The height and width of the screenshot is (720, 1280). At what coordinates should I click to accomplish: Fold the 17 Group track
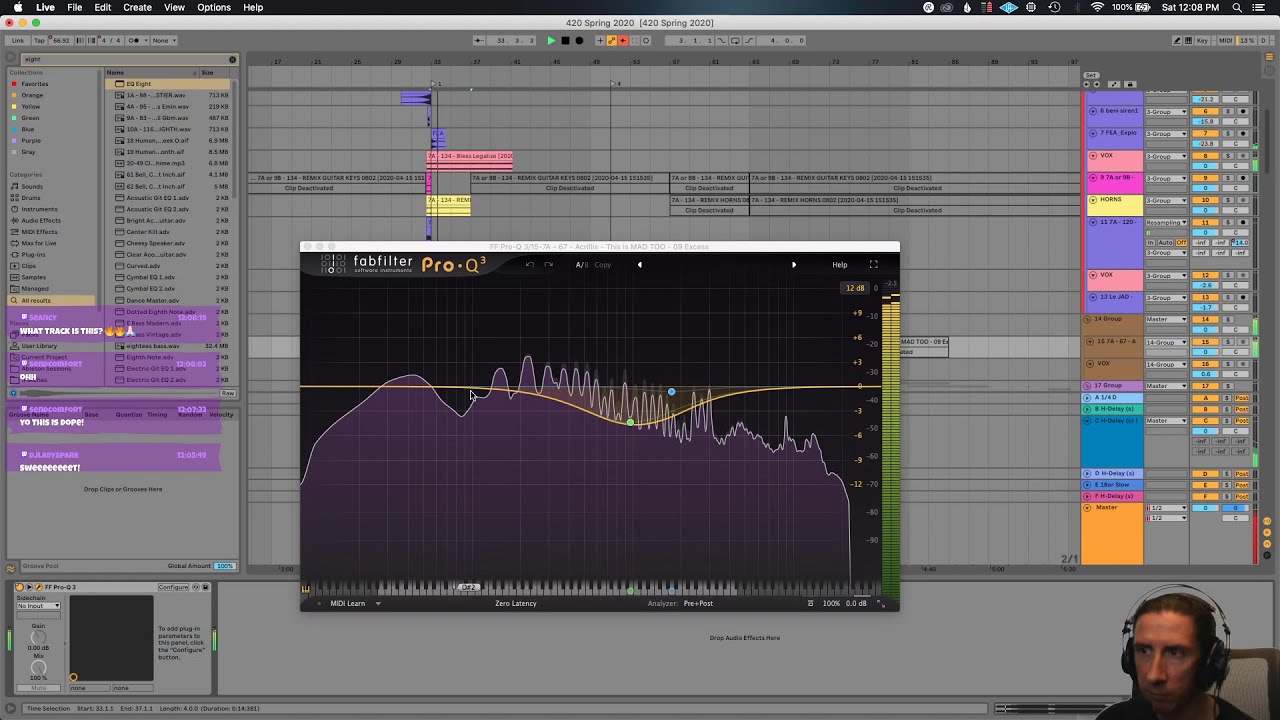(x=1088, y=386)
